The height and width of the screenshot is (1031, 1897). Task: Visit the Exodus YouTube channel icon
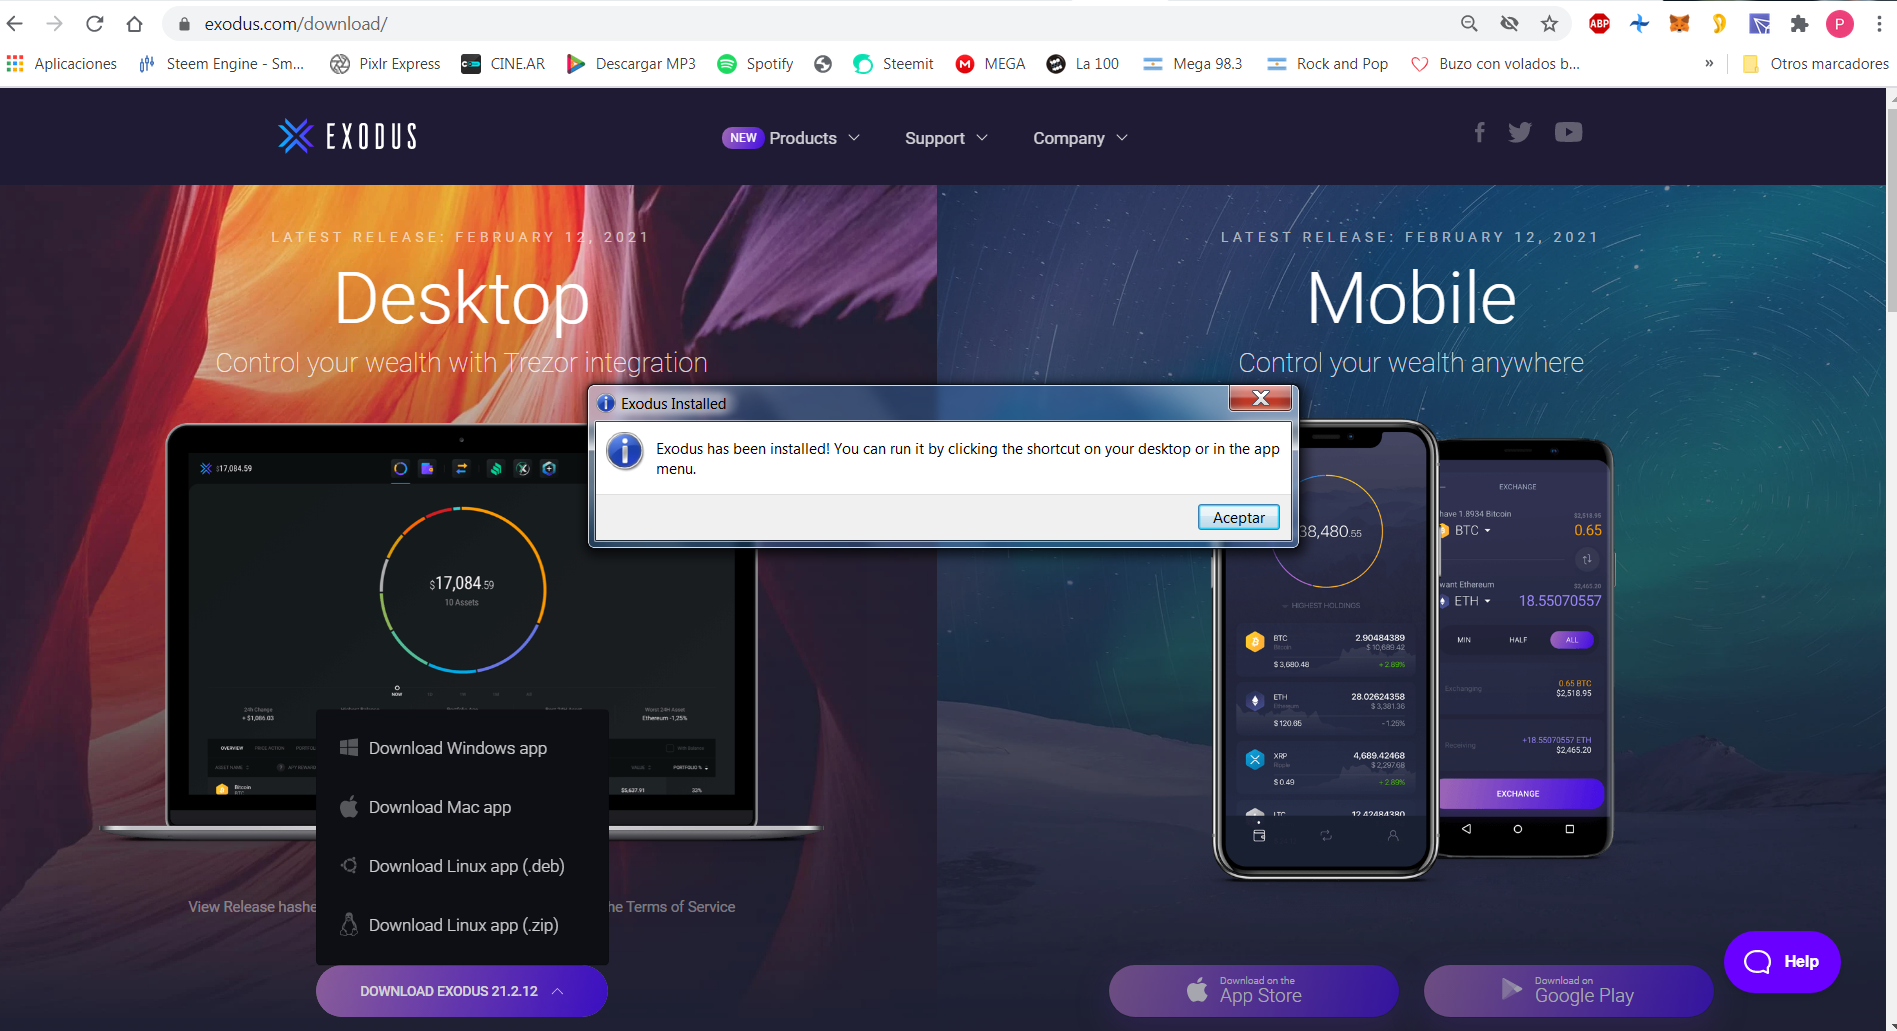tap(1568, 132)
